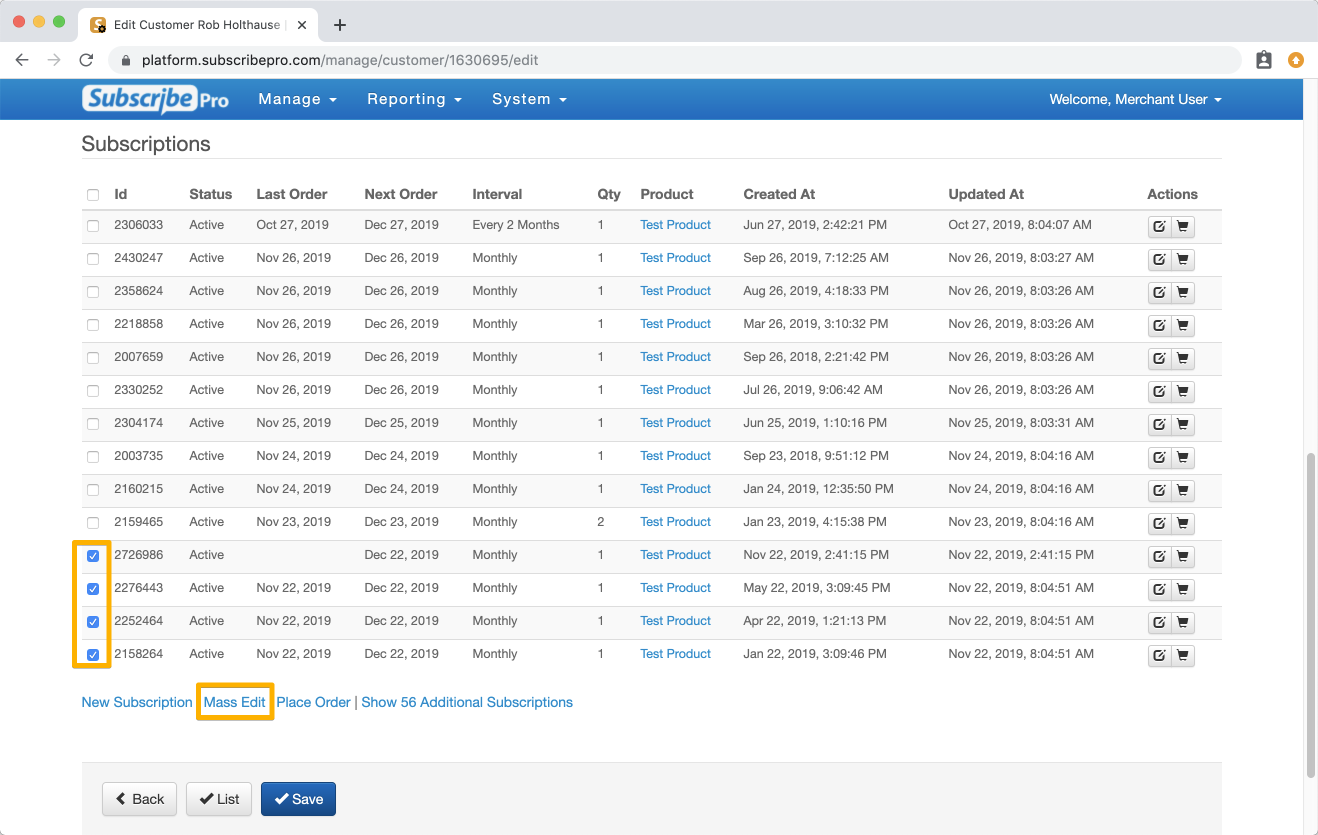Cart icon in row 2304174

[1183, 425]
